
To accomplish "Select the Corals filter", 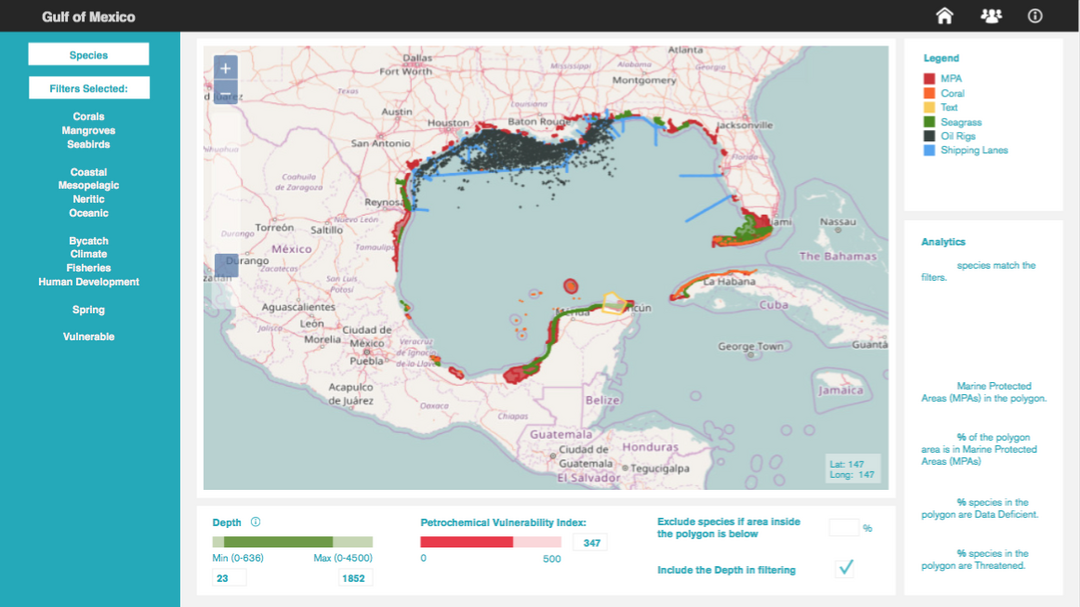I will [x=89, y=117].
